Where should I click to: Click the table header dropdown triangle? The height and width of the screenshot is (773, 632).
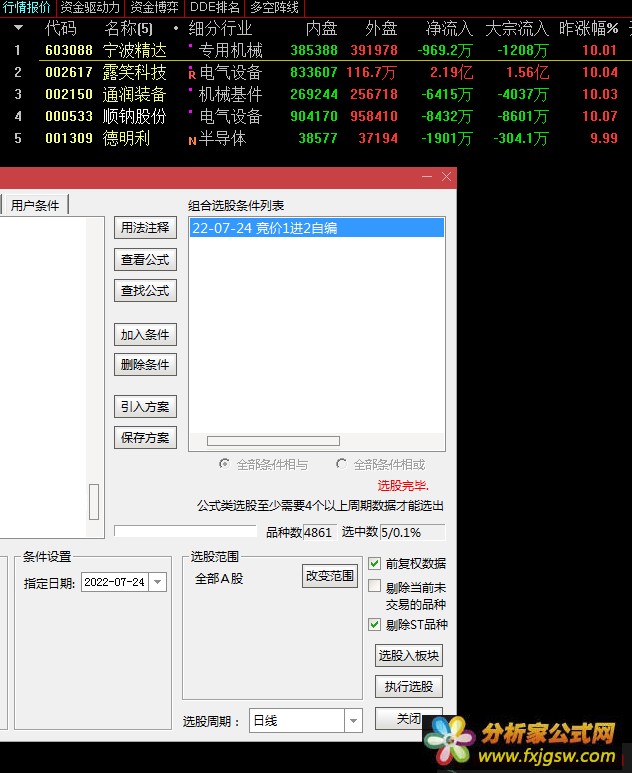click(19, 28)
